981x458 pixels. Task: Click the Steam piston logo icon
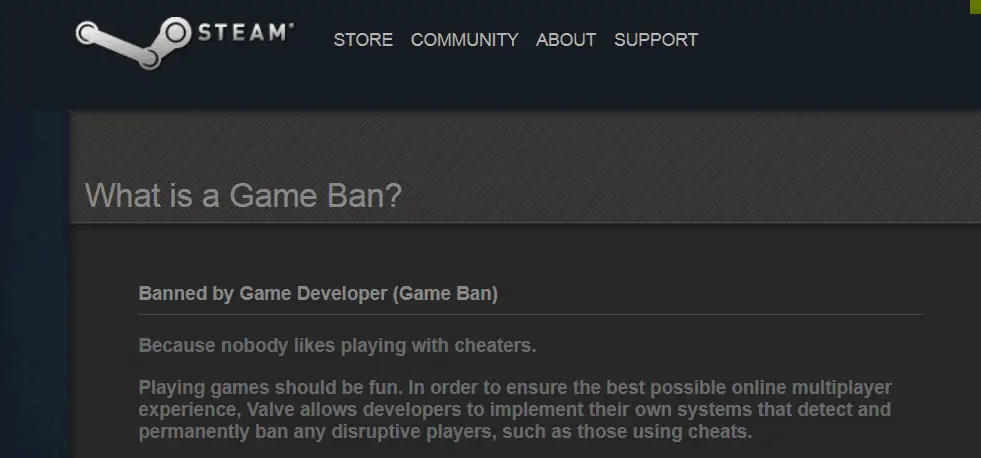click(x=133, y=43)
